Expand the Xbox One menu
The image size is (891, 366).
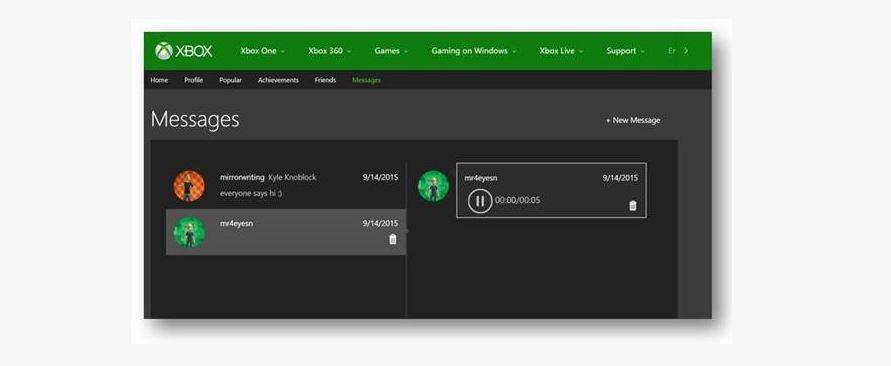pos(263,51)
